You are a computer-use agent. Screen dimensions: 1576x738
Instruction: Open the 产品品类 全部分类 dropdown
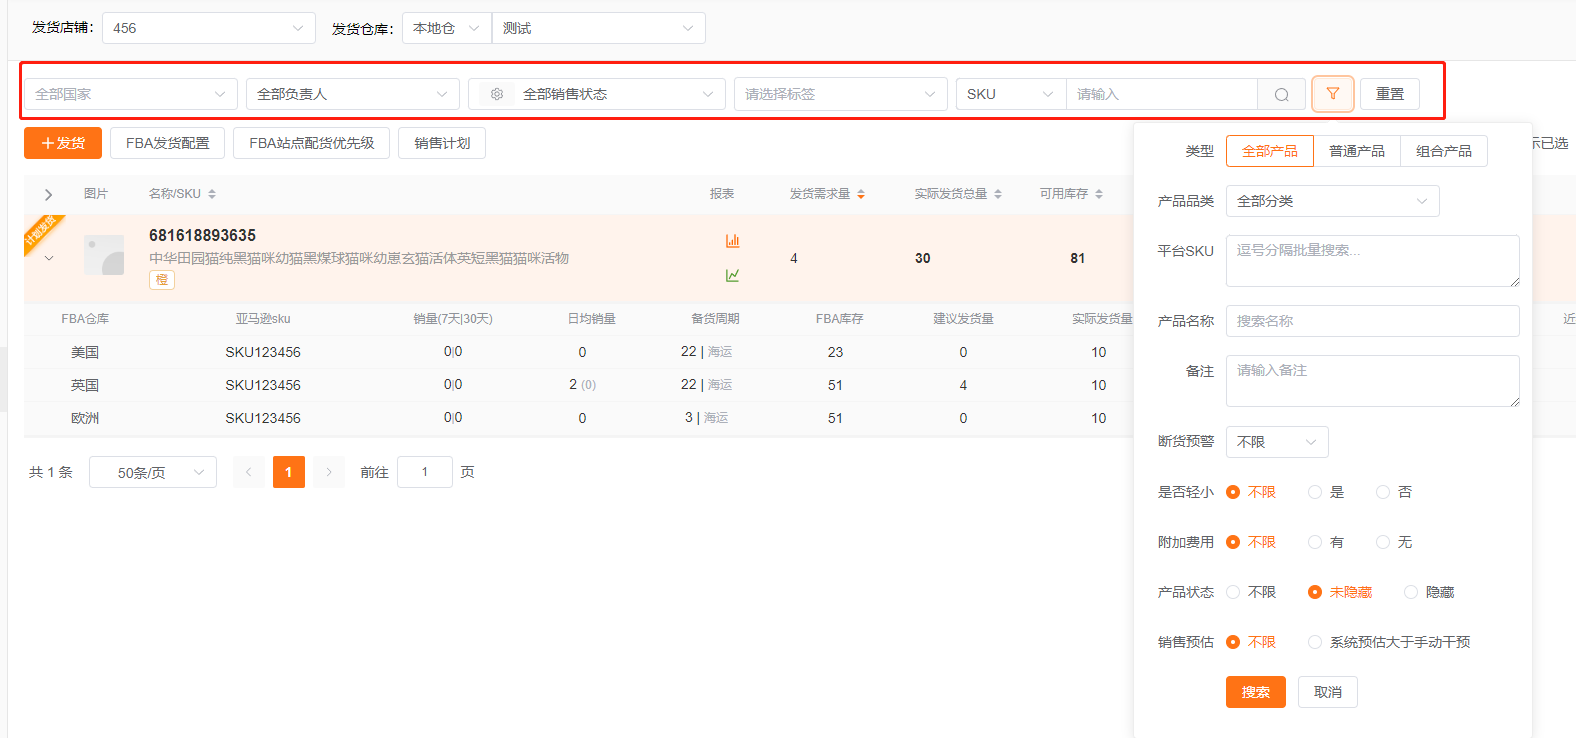1332,201
